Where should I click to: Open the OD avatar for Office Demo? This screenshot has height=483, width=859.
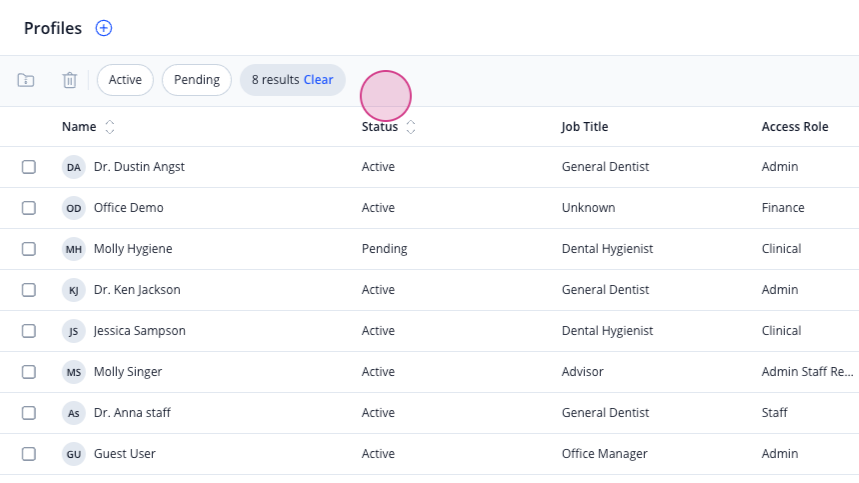(x=73, y=208)
